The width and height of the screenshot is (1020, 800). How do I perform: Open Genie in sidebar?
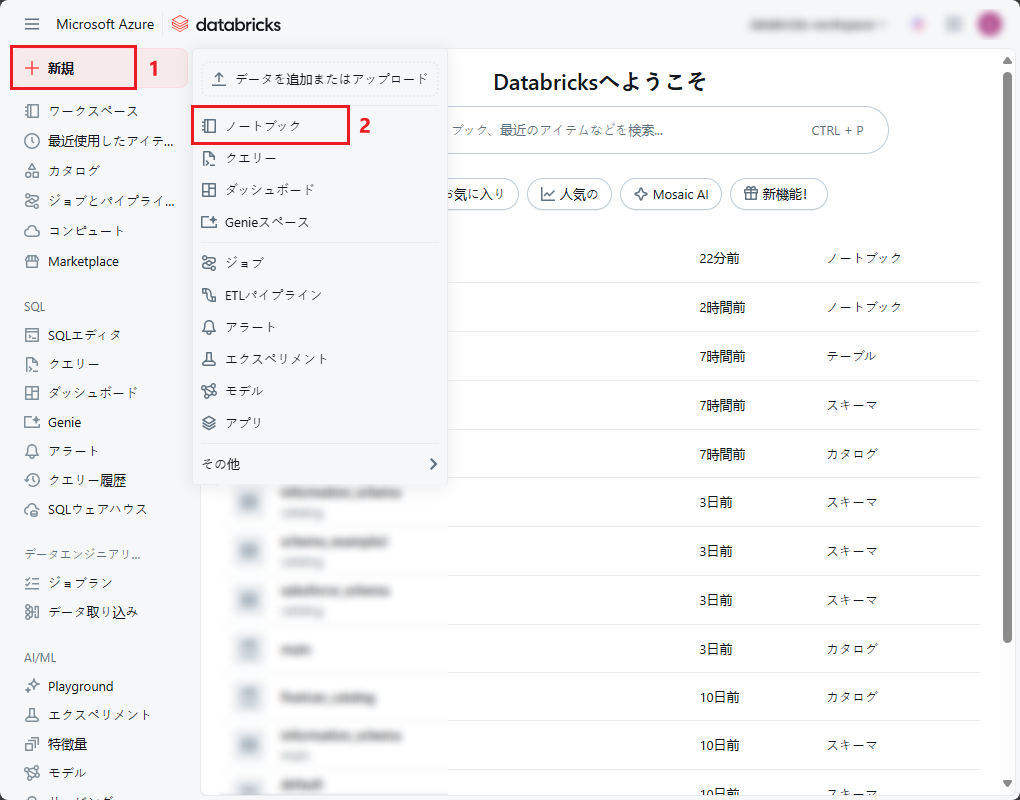[53, 422]
